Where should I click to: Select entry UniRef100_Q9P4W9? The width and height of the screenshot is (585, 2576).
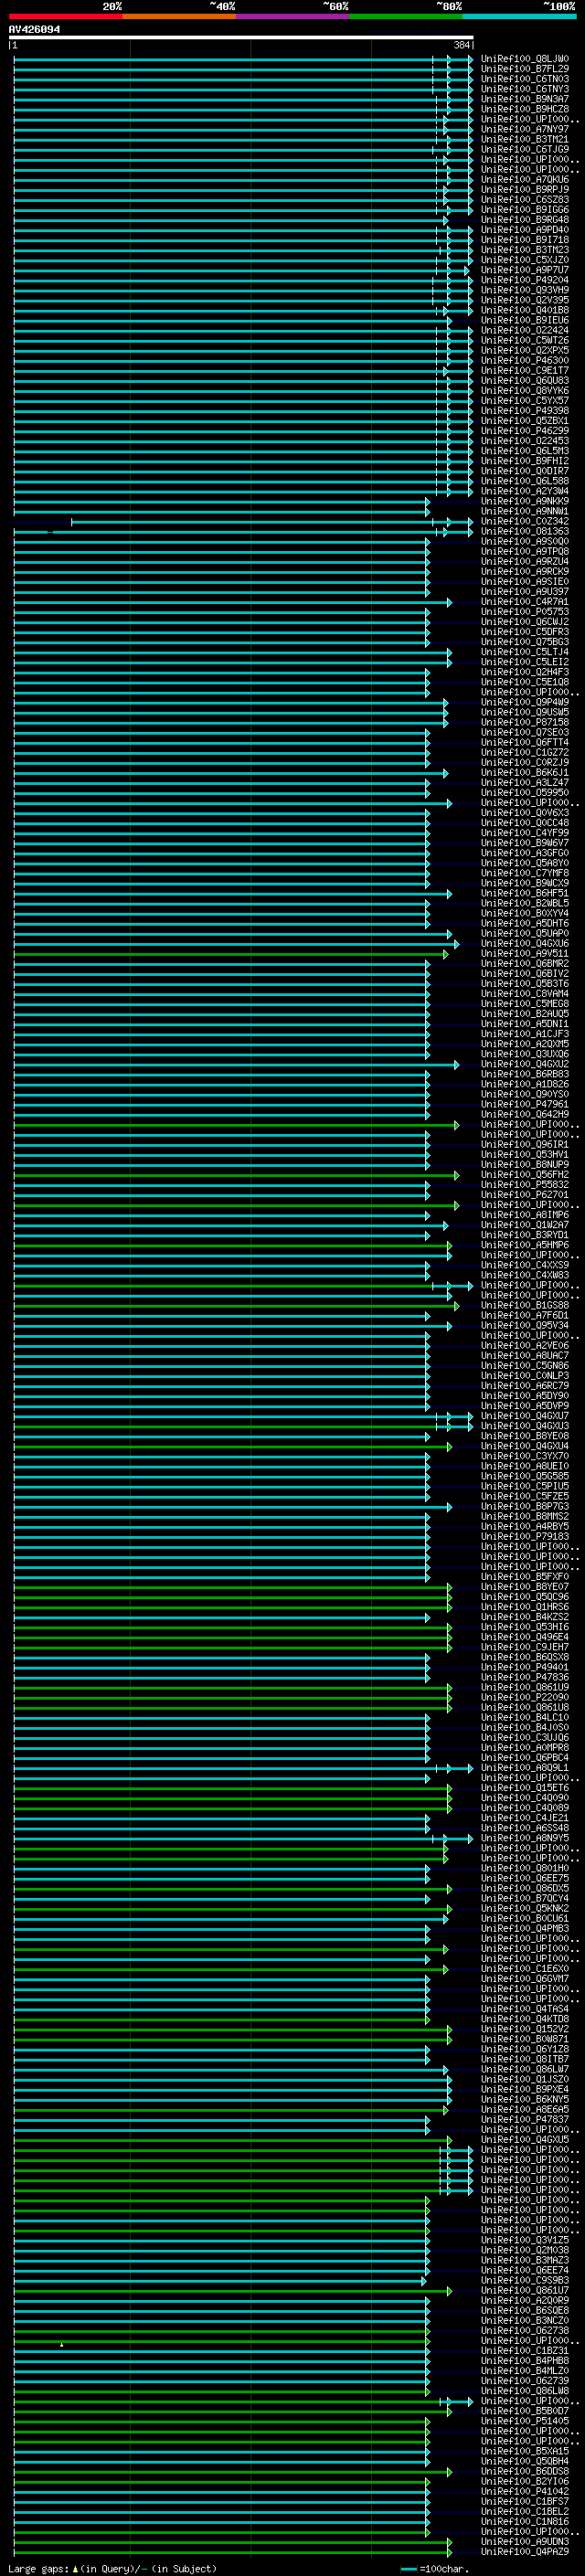(x=525, y=702)
